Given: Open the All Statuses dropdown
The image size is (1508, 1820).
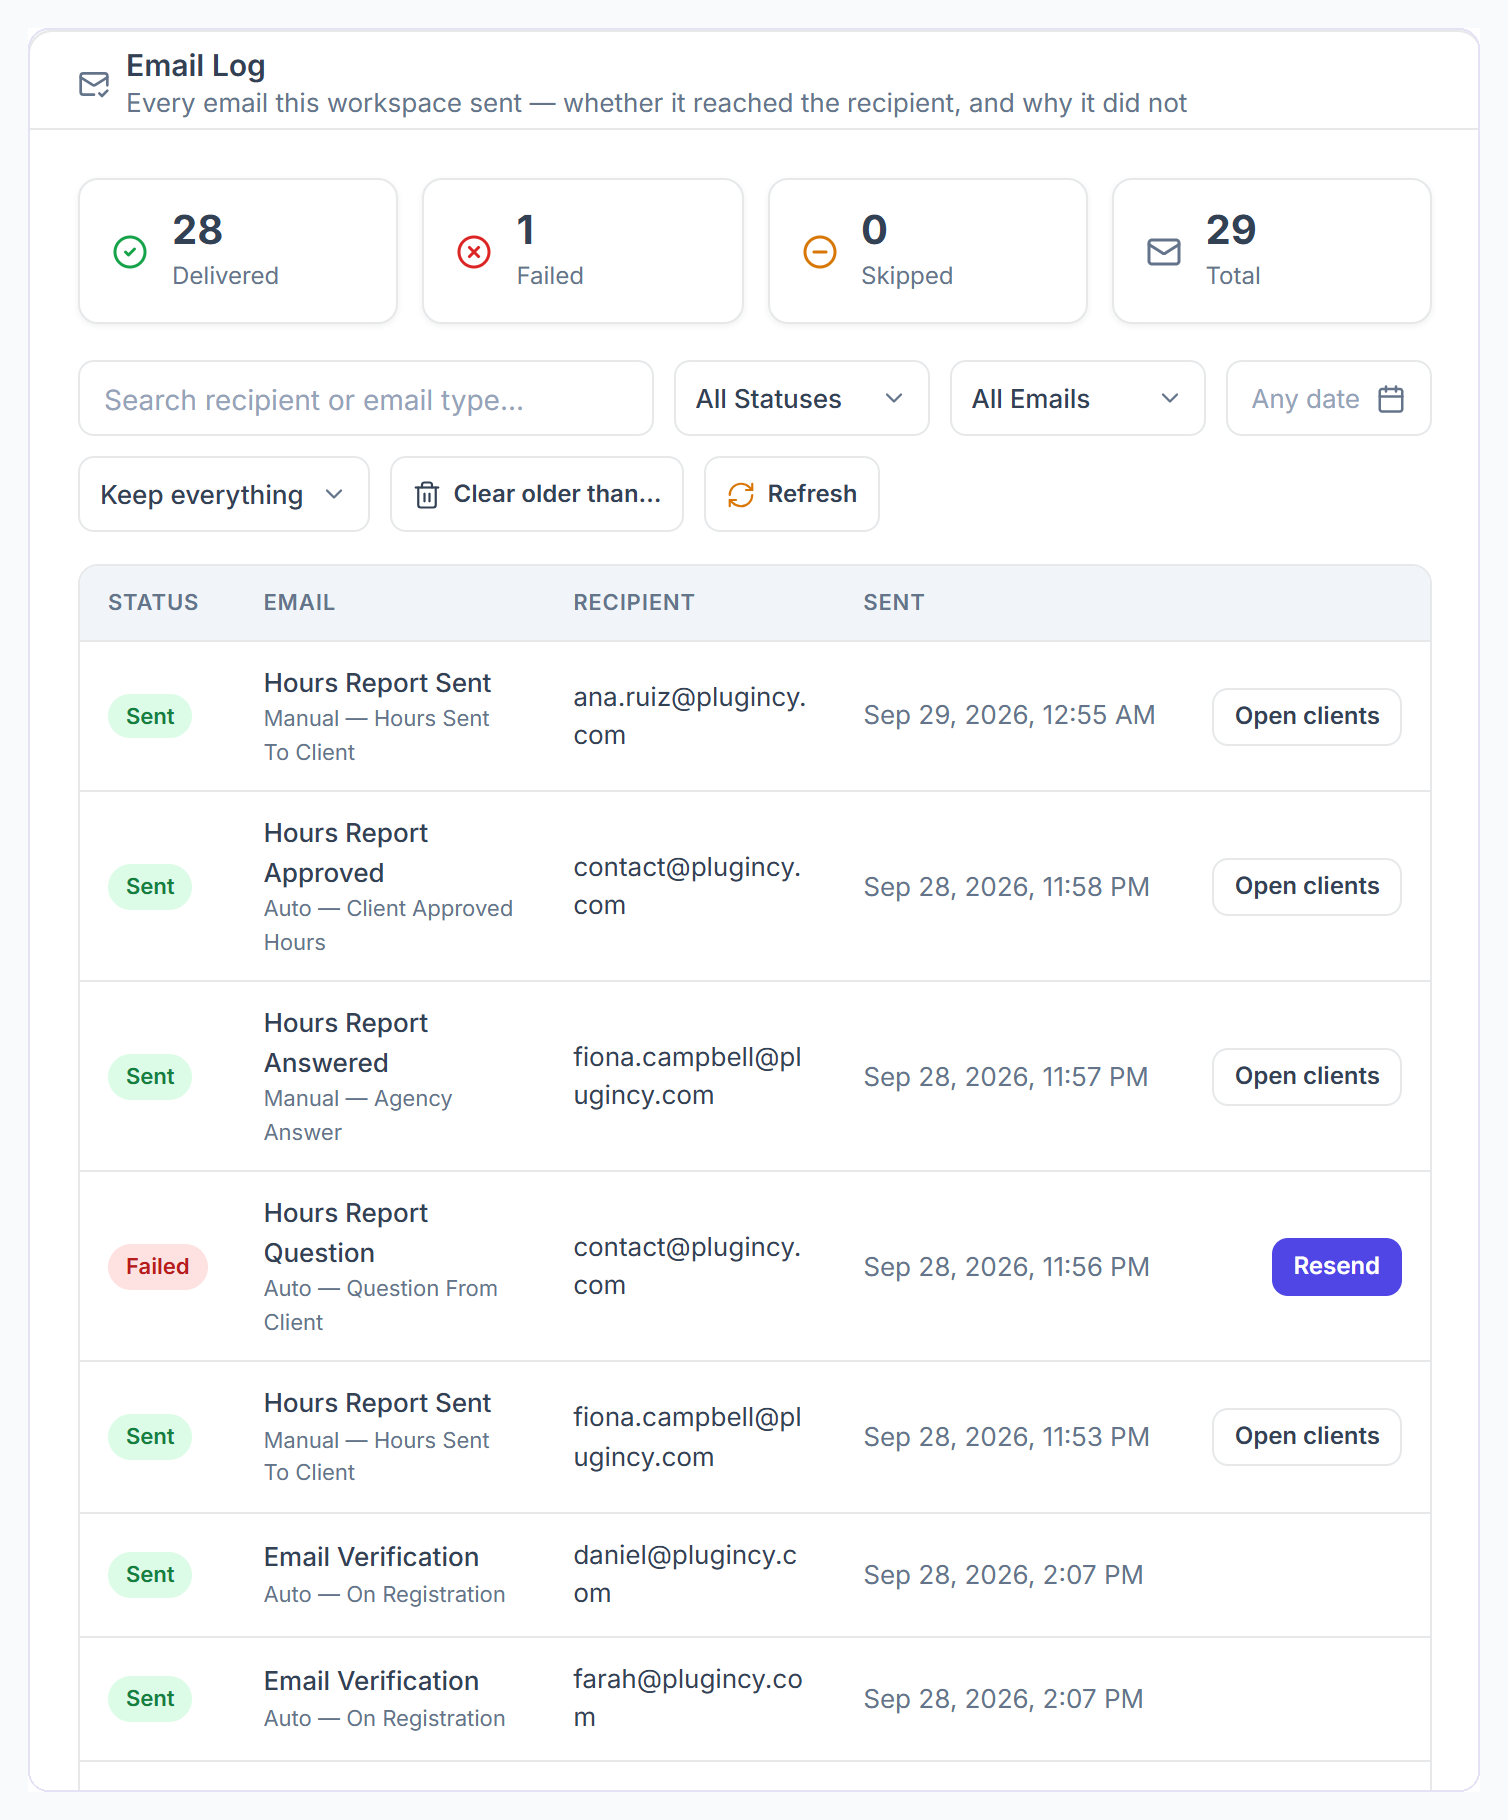Looking at the screenshot, I should (x=802, y=398).
